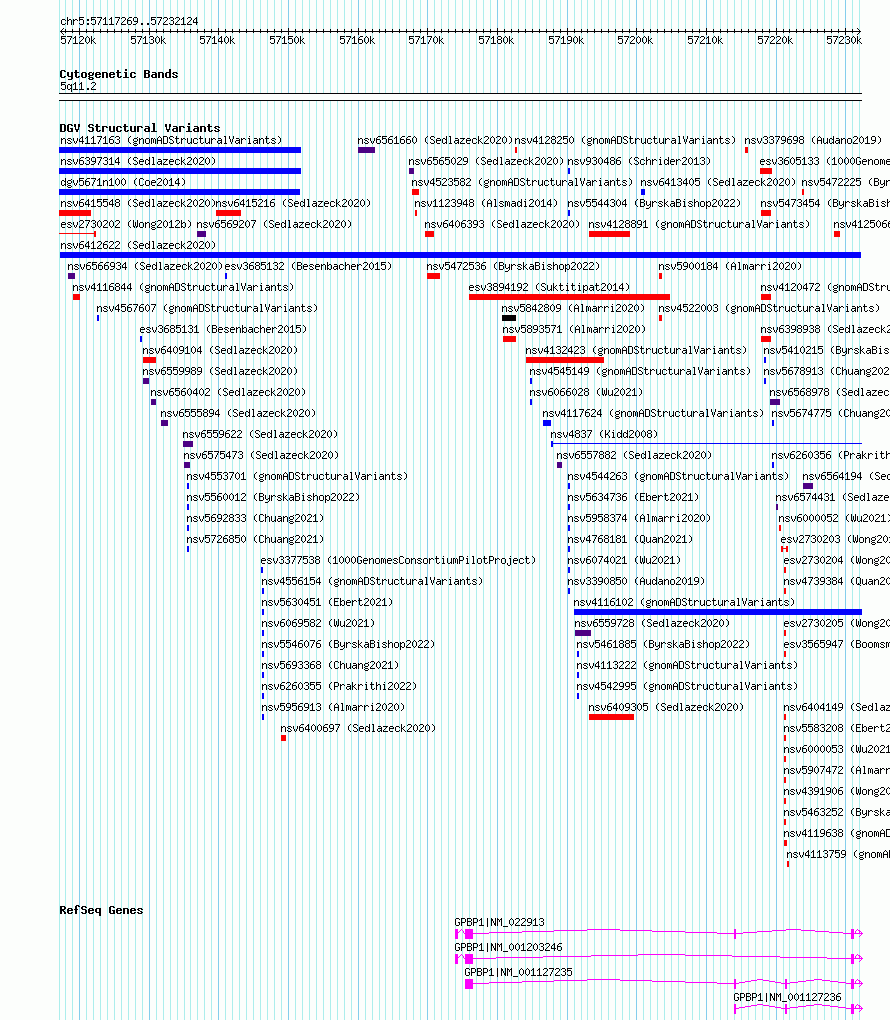Click nsv6559622 (Sedlazeck2020) label
The height and width of the screenshot is (1020, 890).
(260, 435)
